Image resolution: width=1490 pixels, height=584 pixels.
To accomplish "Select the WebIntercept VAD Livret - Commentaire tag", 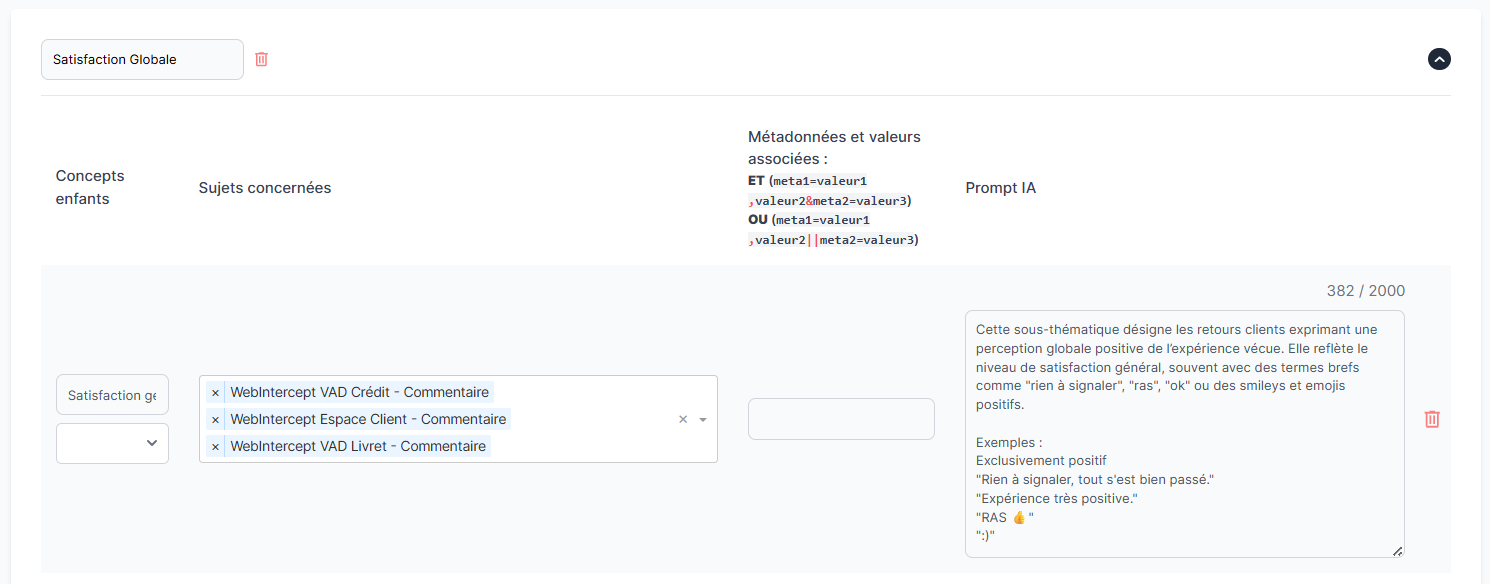I will [358, 446].
